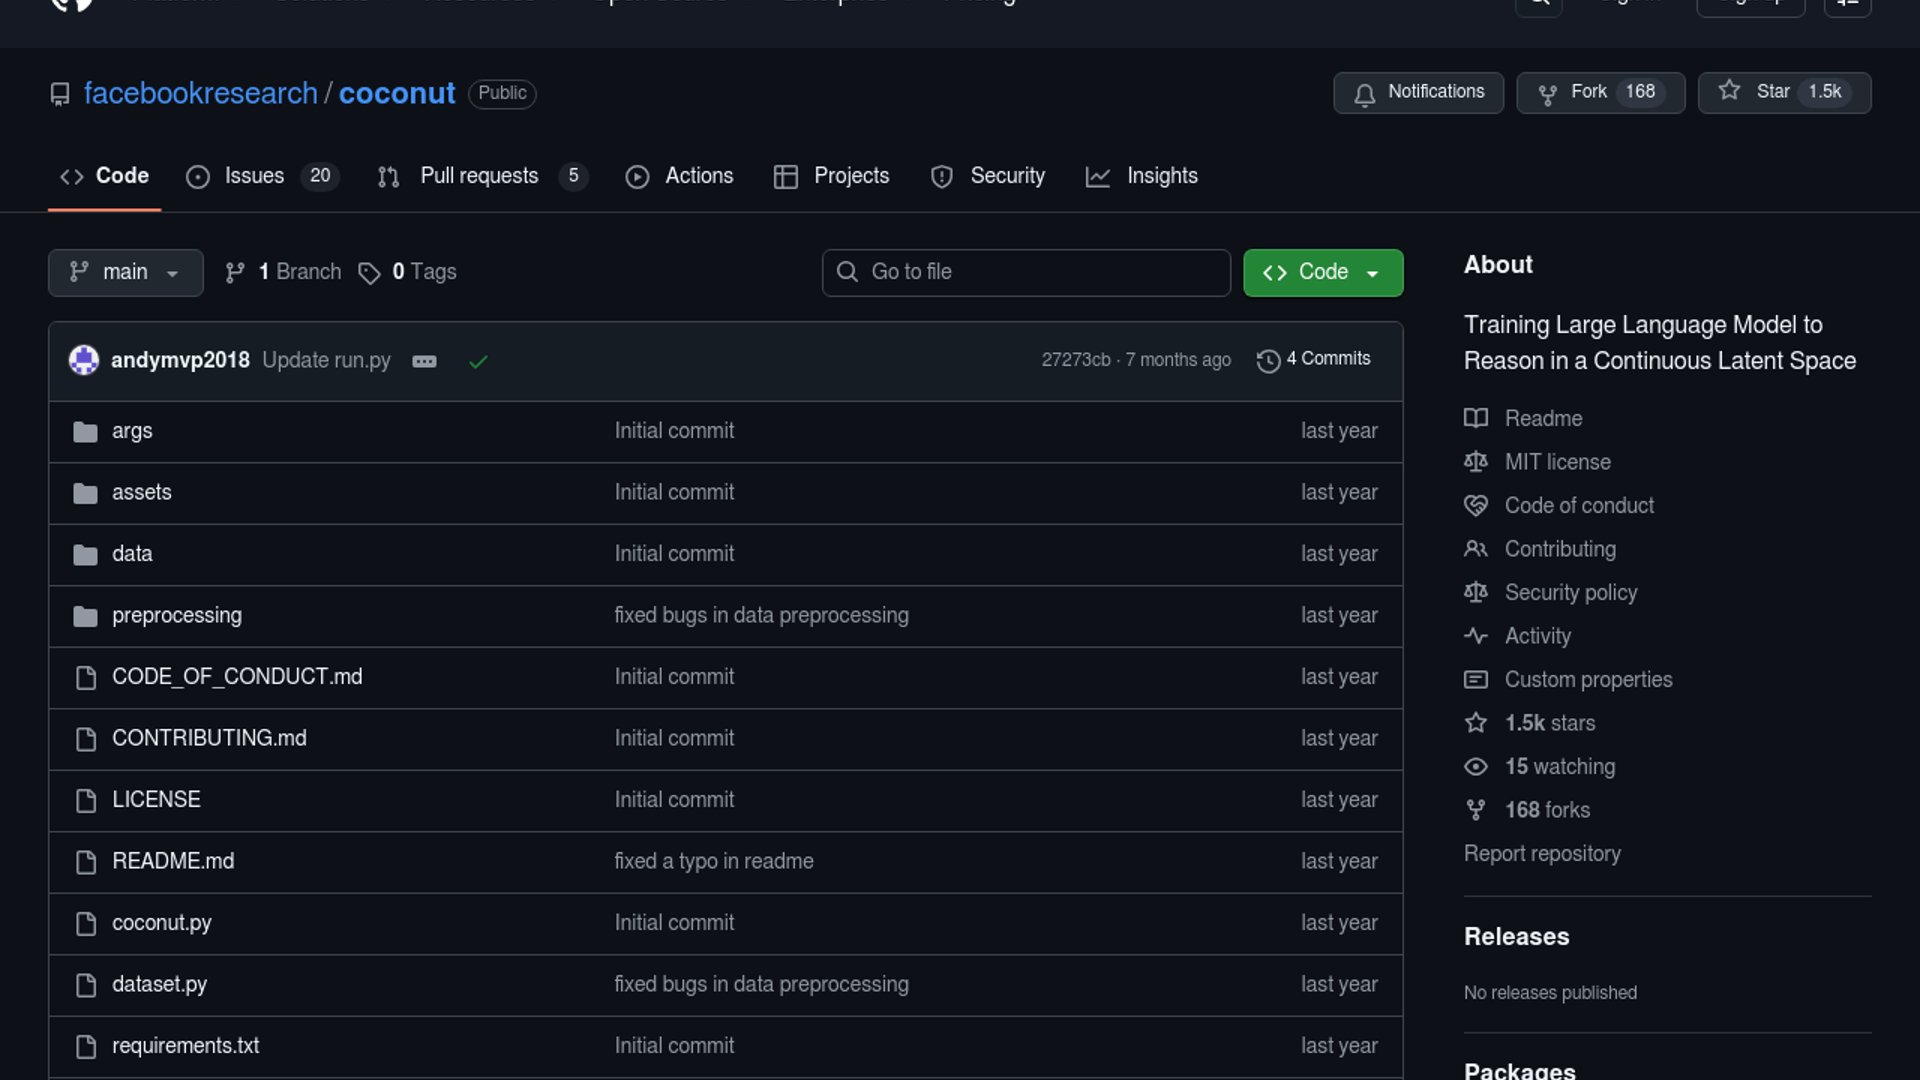Image resolution: width=1920 pixels, height=1080 pixels.
Task: Open the Pull requests tab
Action: pos(479,176)
